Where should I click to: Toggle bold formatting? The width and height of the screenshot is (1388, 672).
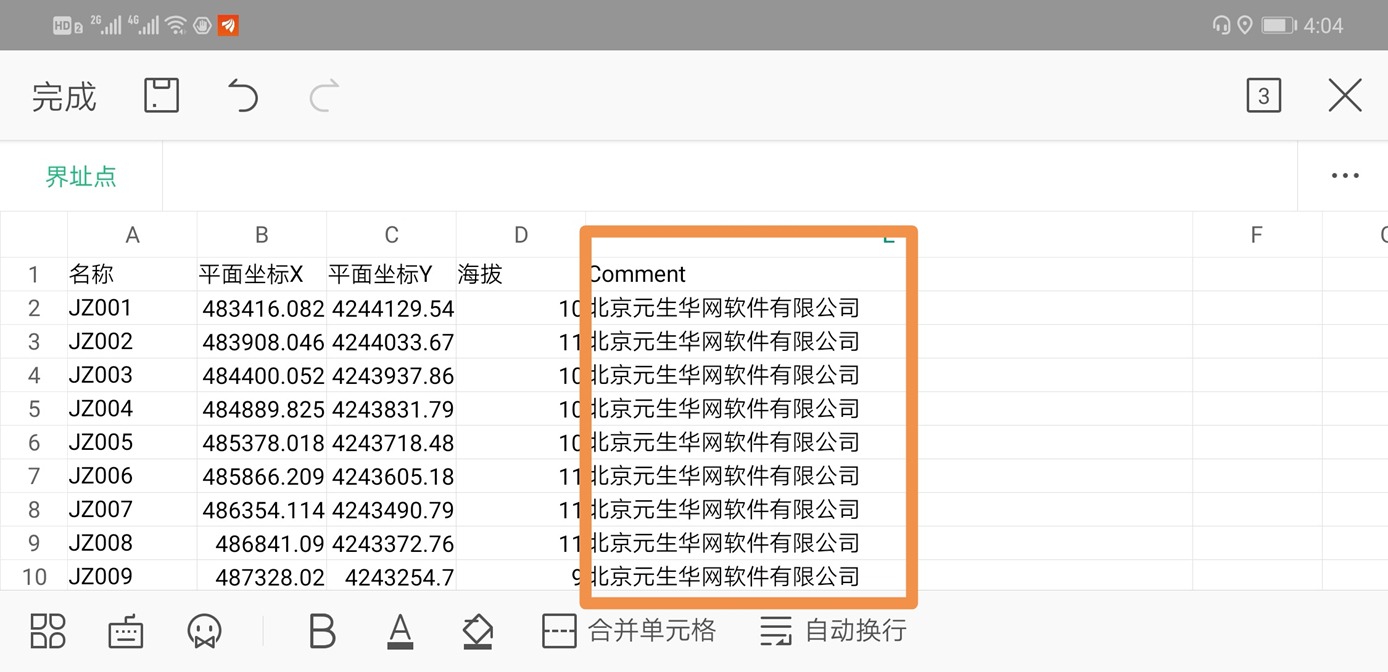tap(322, 631)
